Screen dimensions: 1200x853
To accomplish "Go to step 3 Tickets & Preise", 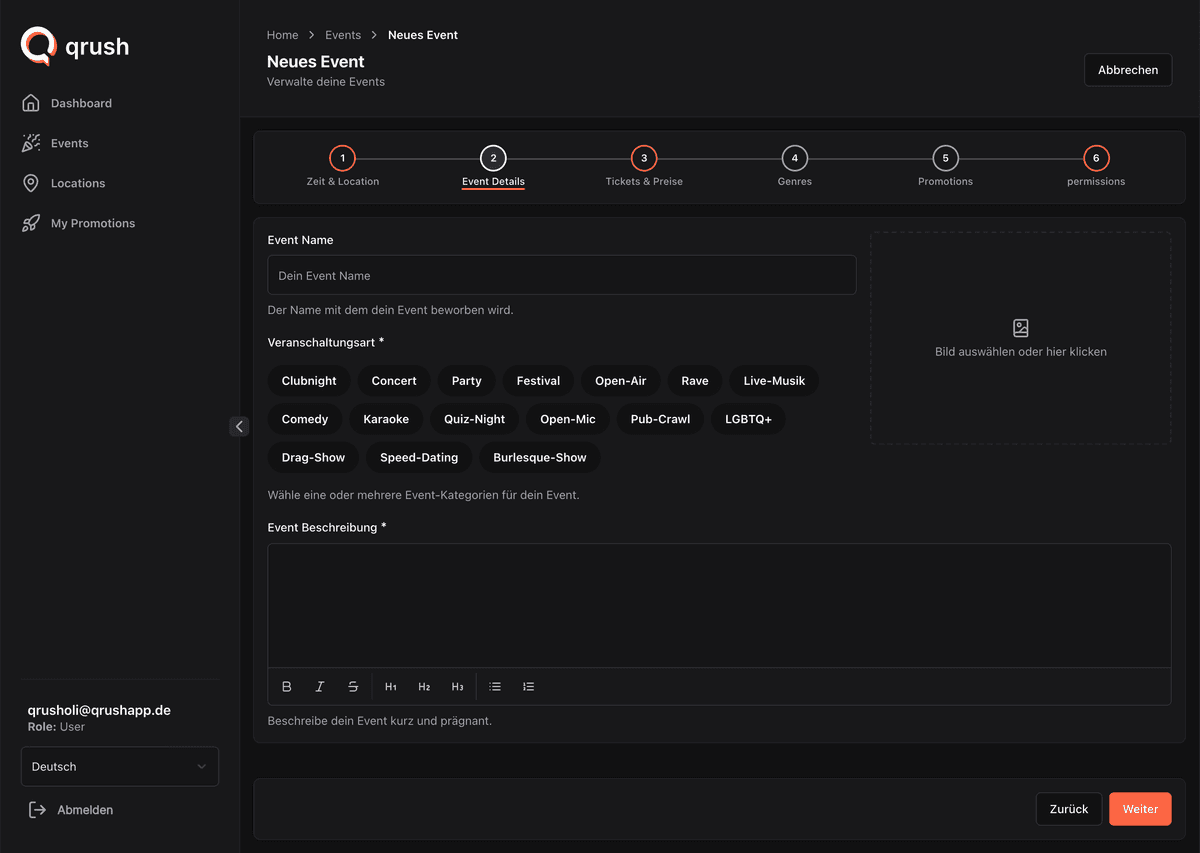I will [644, 167].
